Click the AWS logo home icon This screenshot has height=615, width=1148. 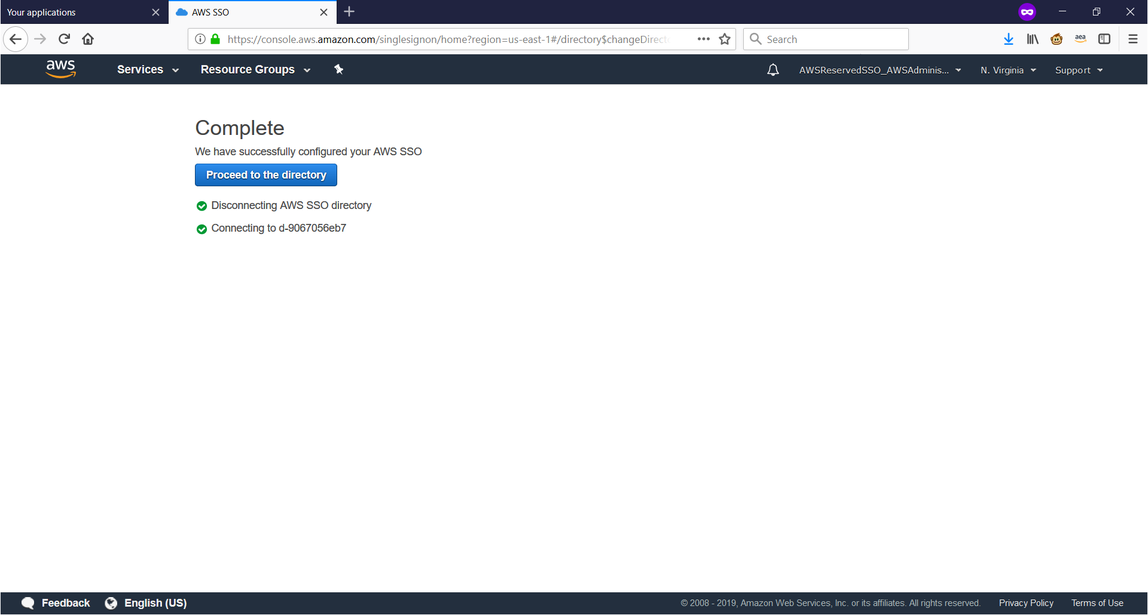click(61, 69)
